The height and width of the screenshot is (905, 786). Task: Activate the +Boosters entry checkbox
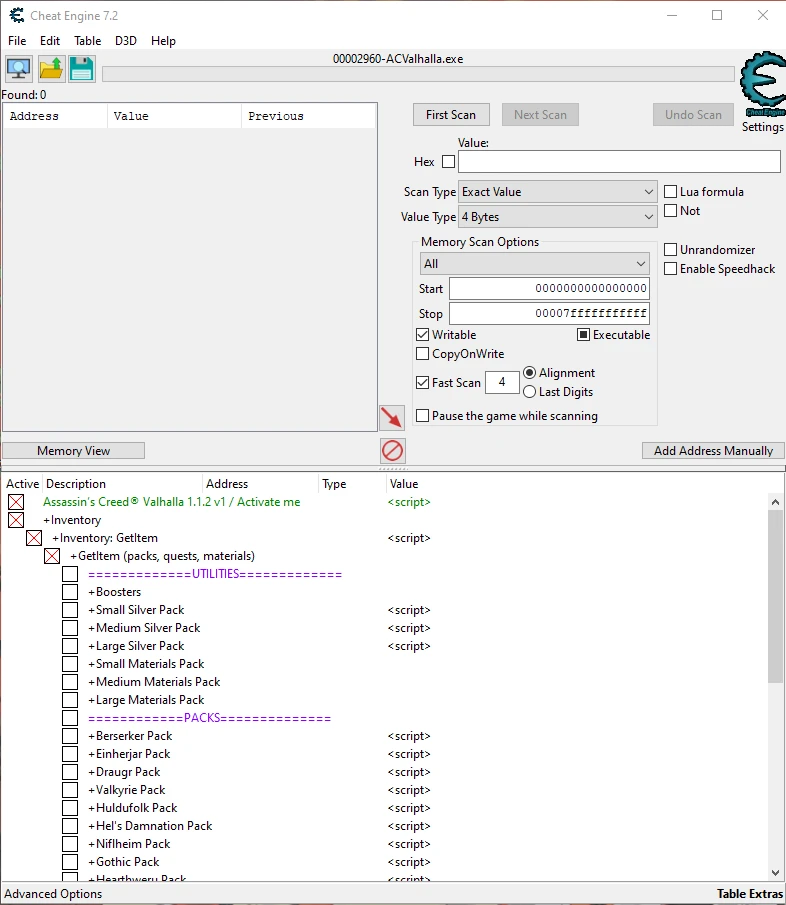point(70,592)
